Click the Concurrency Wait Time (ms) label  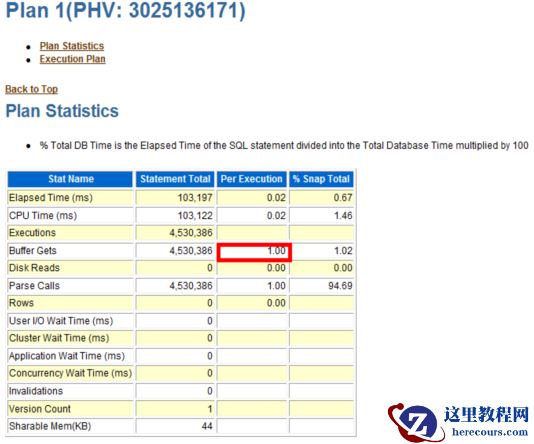[70, 373]
